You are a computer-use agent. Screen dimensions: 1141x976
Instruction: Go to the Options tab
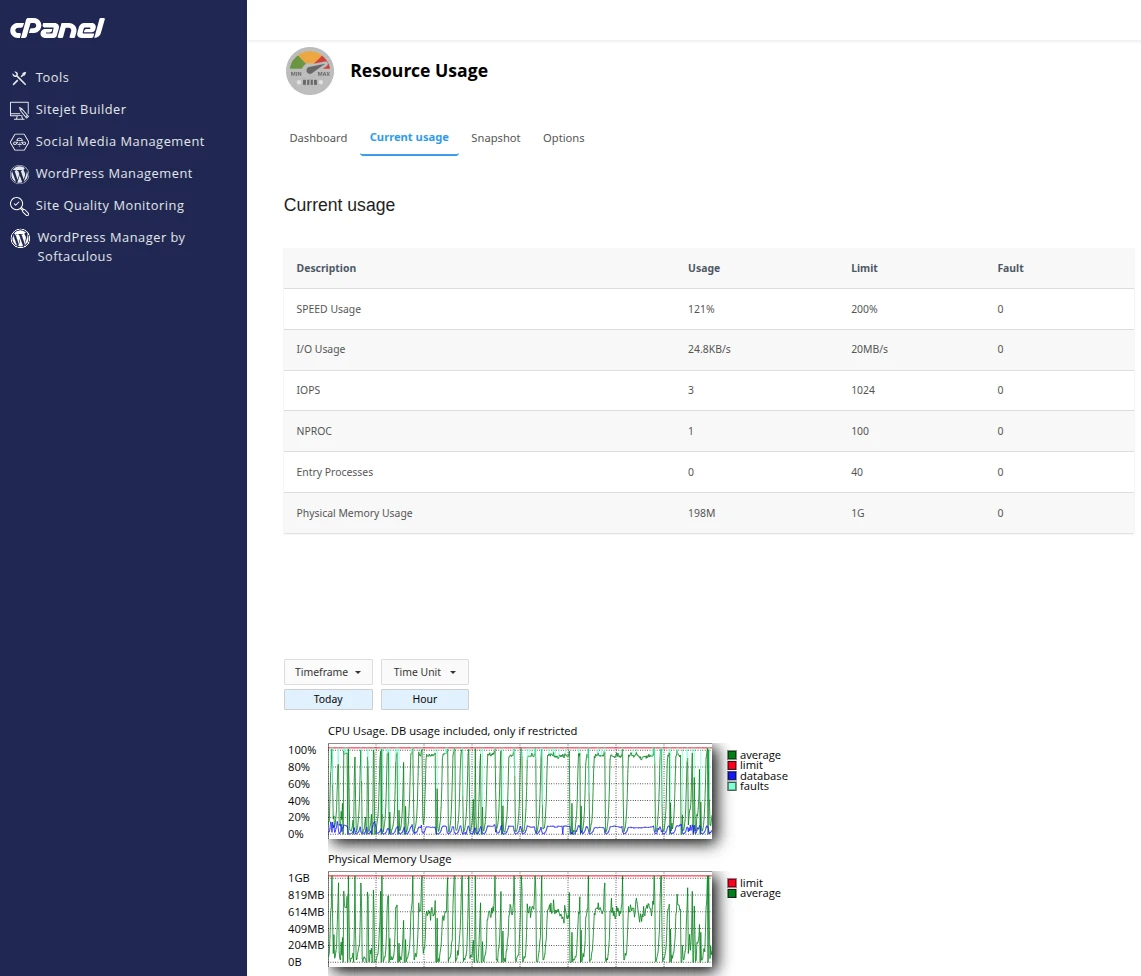(x=563, y=138)
